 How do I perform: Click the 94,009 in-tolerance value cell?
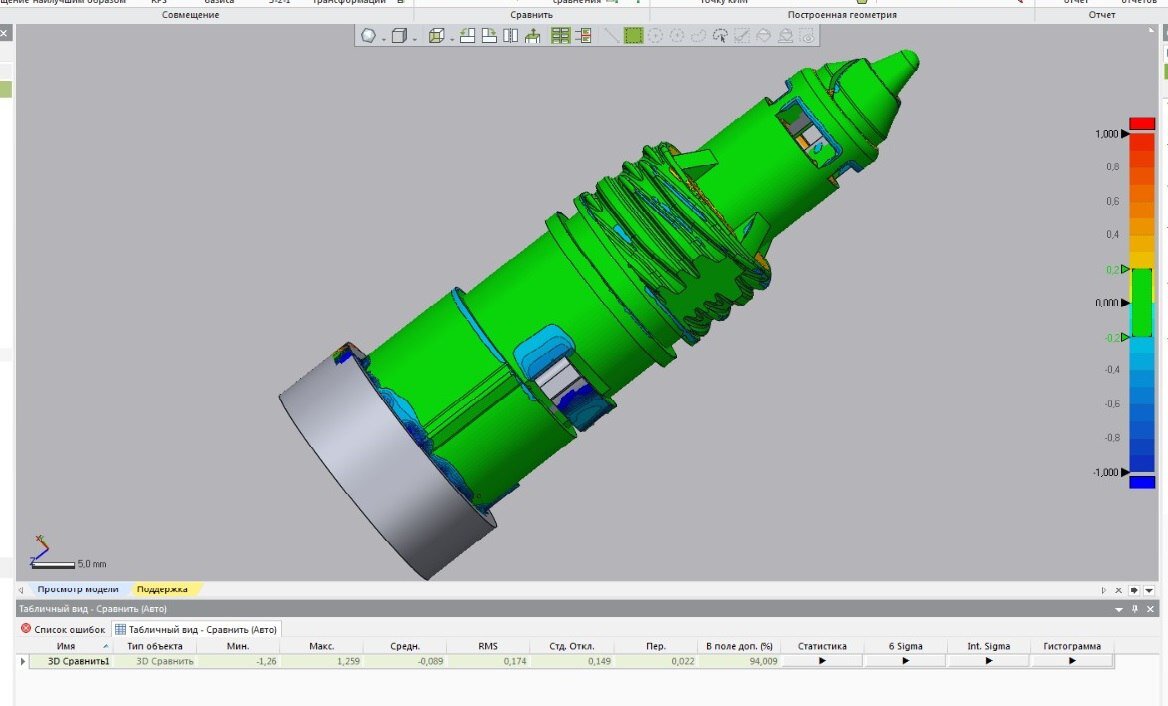[x=739, y=661]
